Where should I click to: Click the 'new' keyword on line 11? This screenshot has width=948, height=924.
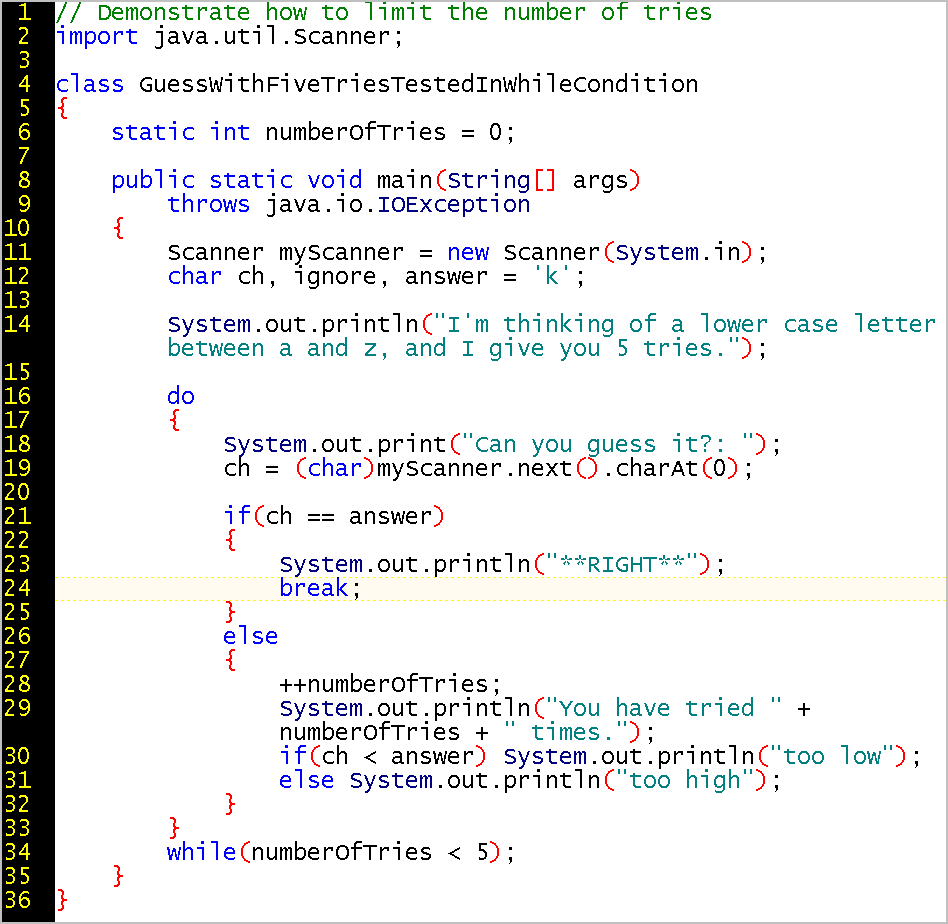click(x=468, y=252)
